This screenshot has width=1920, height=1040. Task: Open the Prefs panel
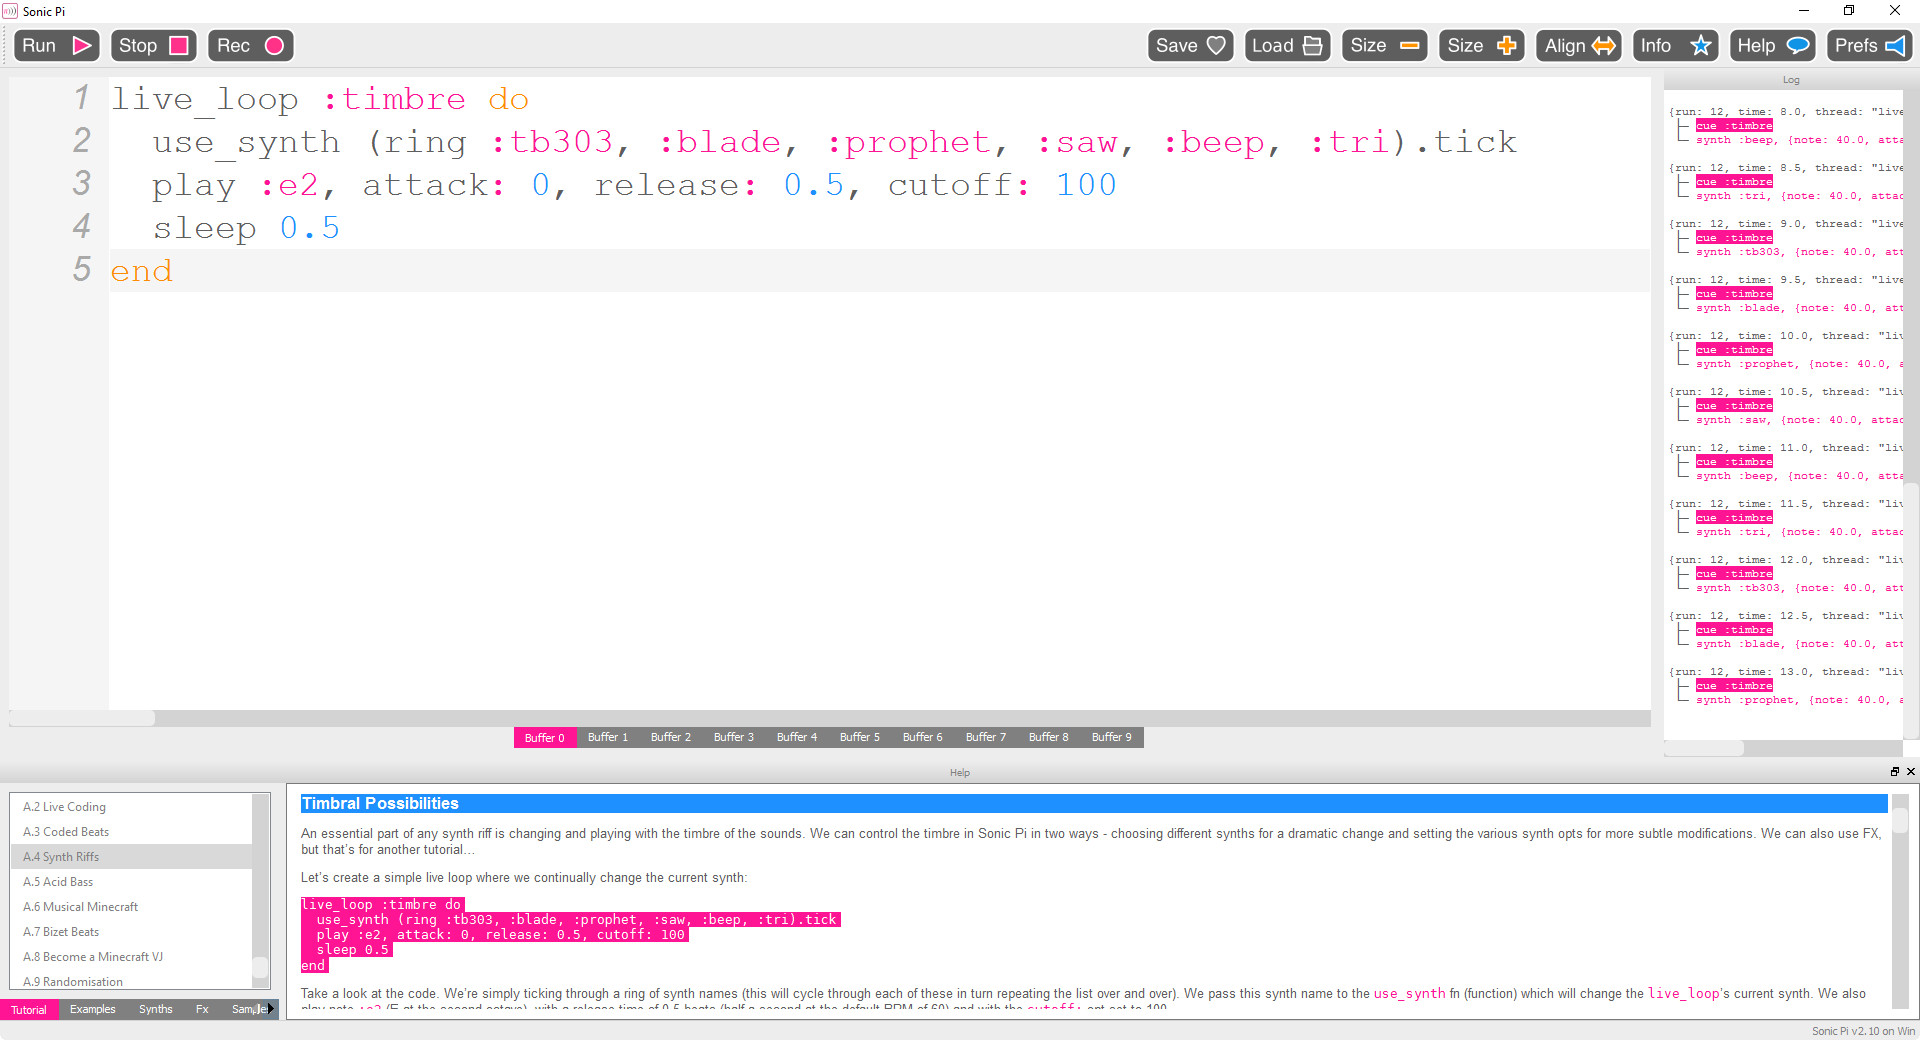[1868, 45]
